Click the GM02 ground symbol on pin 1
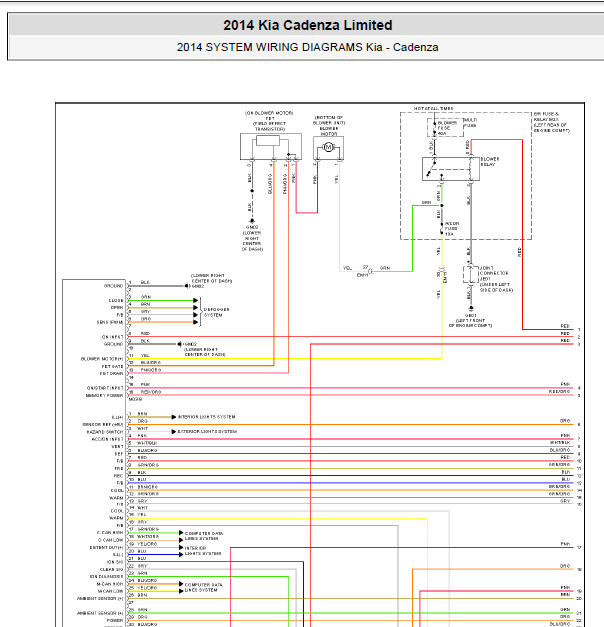The height and width of the screenshot is (627, 604). [186, 286]
